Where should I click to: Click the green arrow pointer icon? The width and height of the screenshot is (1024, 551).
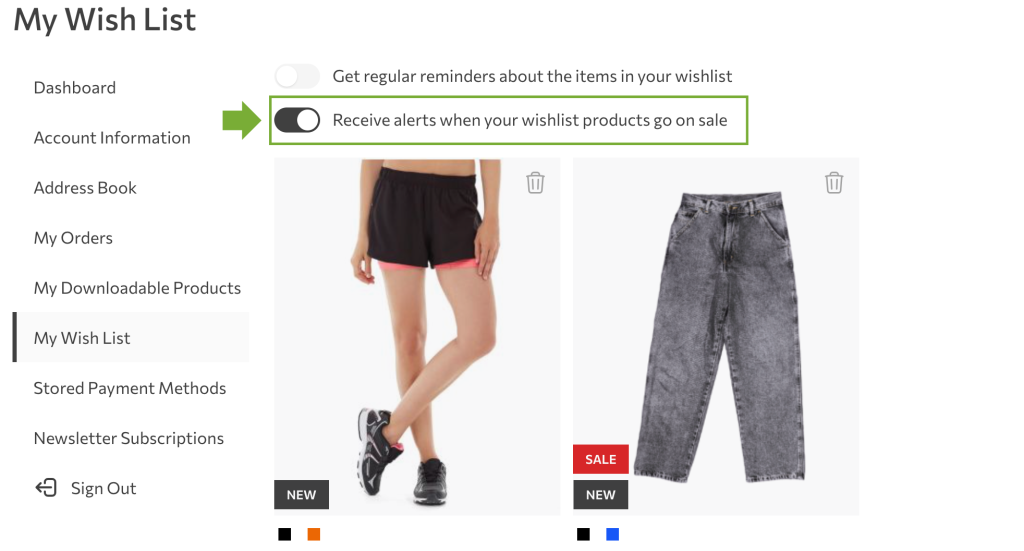[x=241, y=120]
